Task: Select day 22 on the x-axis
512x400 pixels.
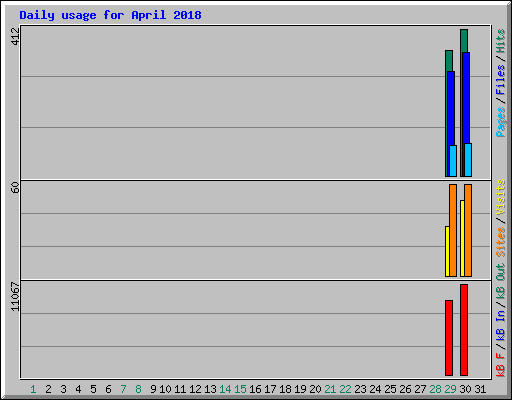Action: coord(345,389)
